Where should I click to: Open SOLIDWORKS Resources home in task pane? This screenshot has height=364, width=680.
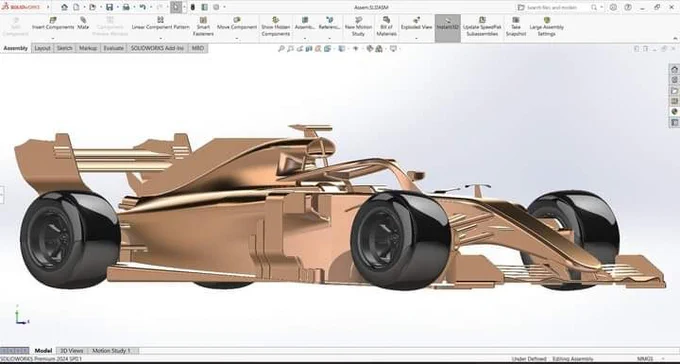[674, 69]
